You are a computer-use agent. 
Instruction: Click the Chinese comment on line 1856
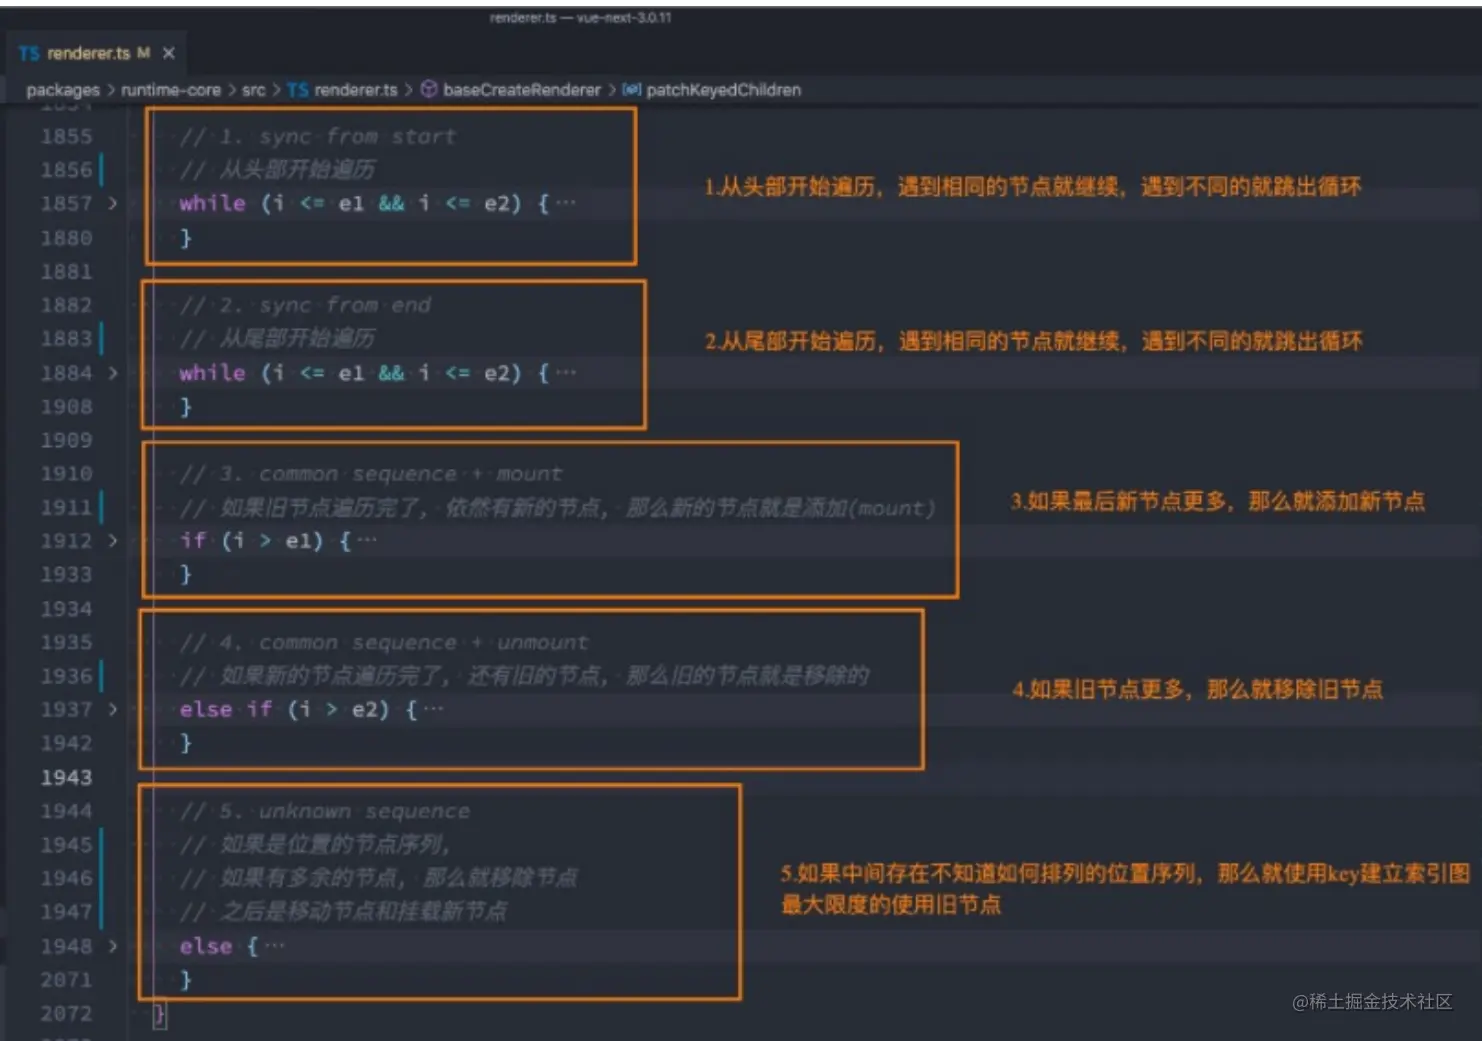(x=278, y=169)
